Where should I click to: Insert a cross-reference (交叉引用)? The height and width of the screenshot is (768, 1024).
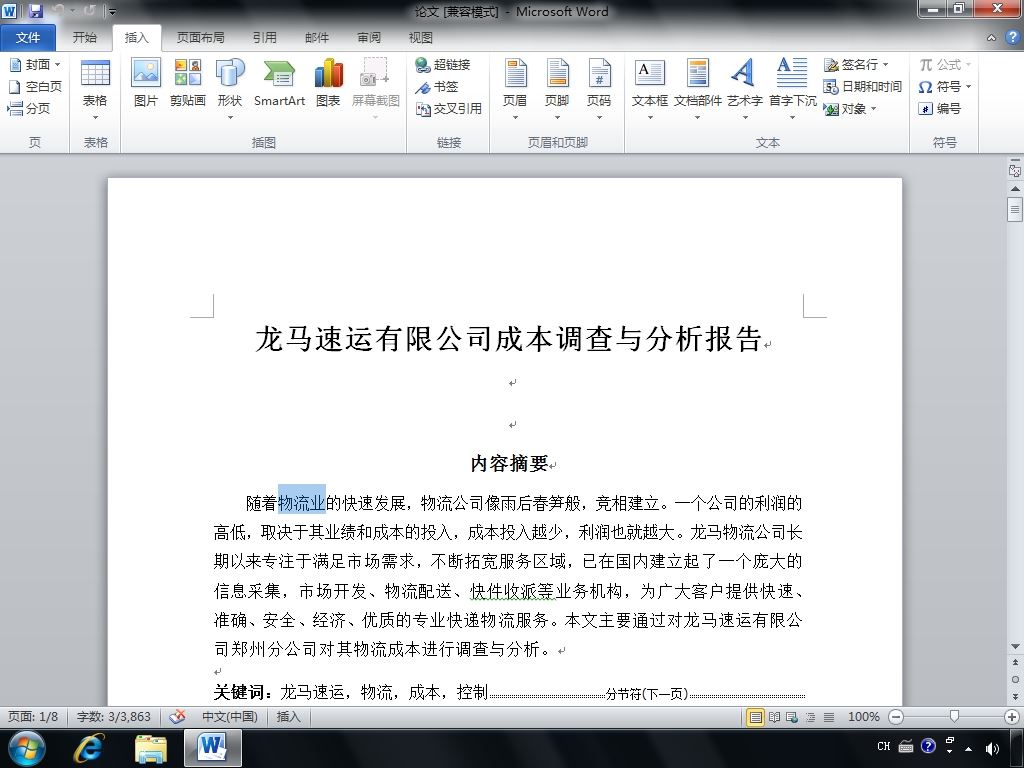click(449, 108)
